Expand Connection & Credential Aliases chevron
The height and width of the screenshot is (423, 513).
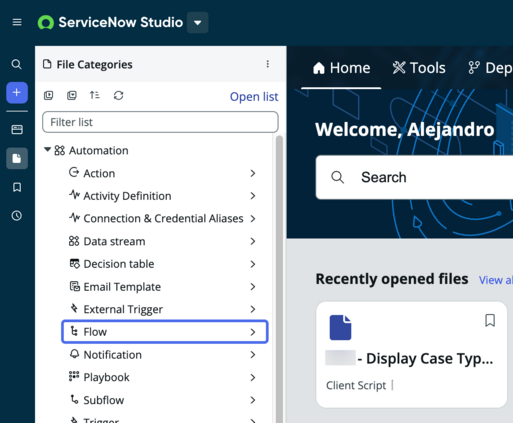(253, 219)
